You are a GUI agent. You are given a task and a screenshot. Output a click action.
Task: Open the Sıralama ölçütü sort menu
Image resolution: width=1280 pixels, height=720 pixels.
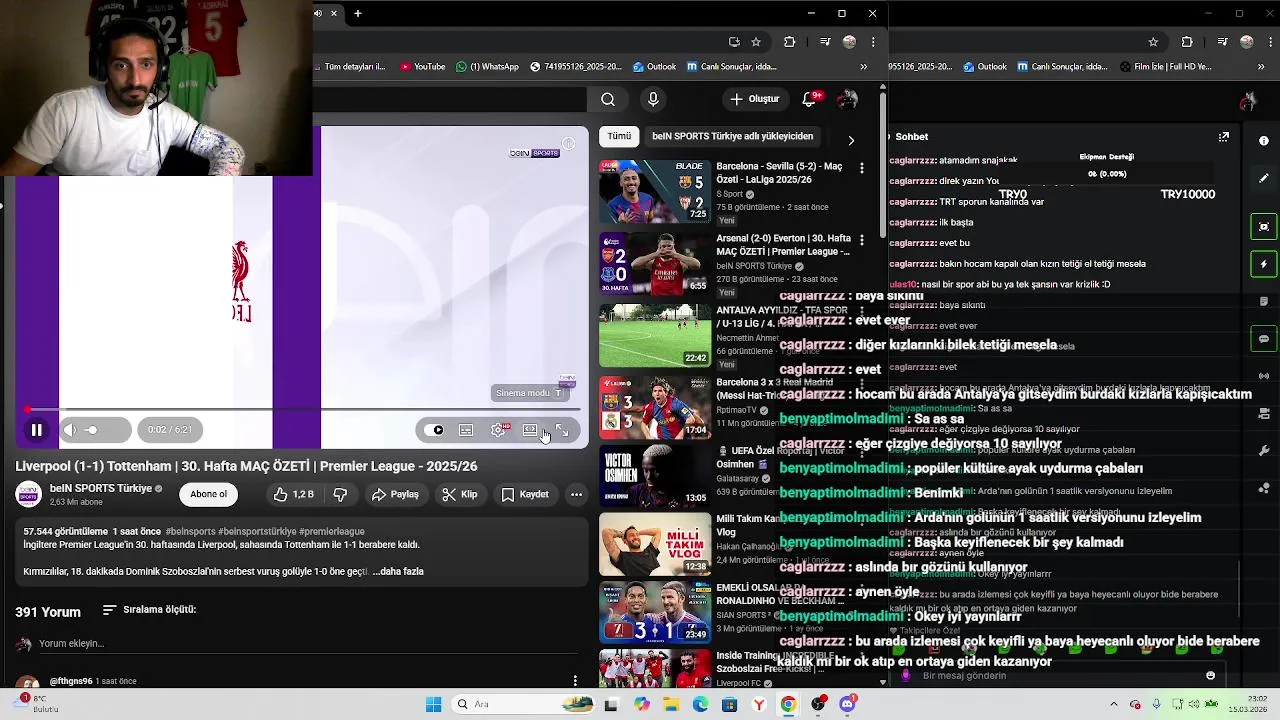tap(149, 610)
